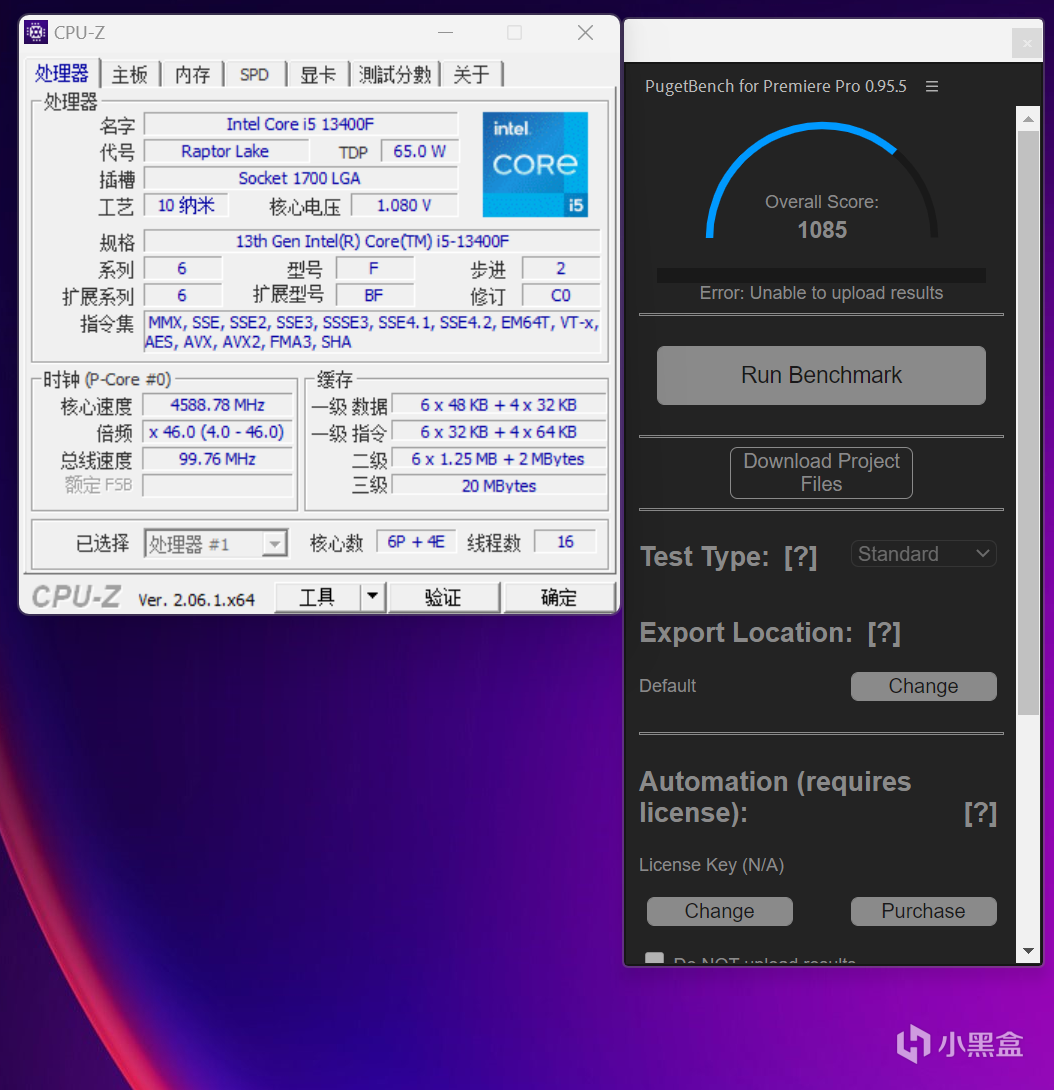Click the CPU-Z app icon in title bar

tap(35, 32)
